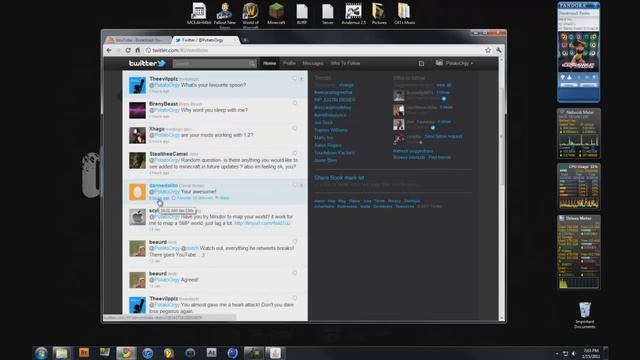The height and width of the screenshot is (360, 640).
Task: Click change link beside Trends
Action: [346, 85]
